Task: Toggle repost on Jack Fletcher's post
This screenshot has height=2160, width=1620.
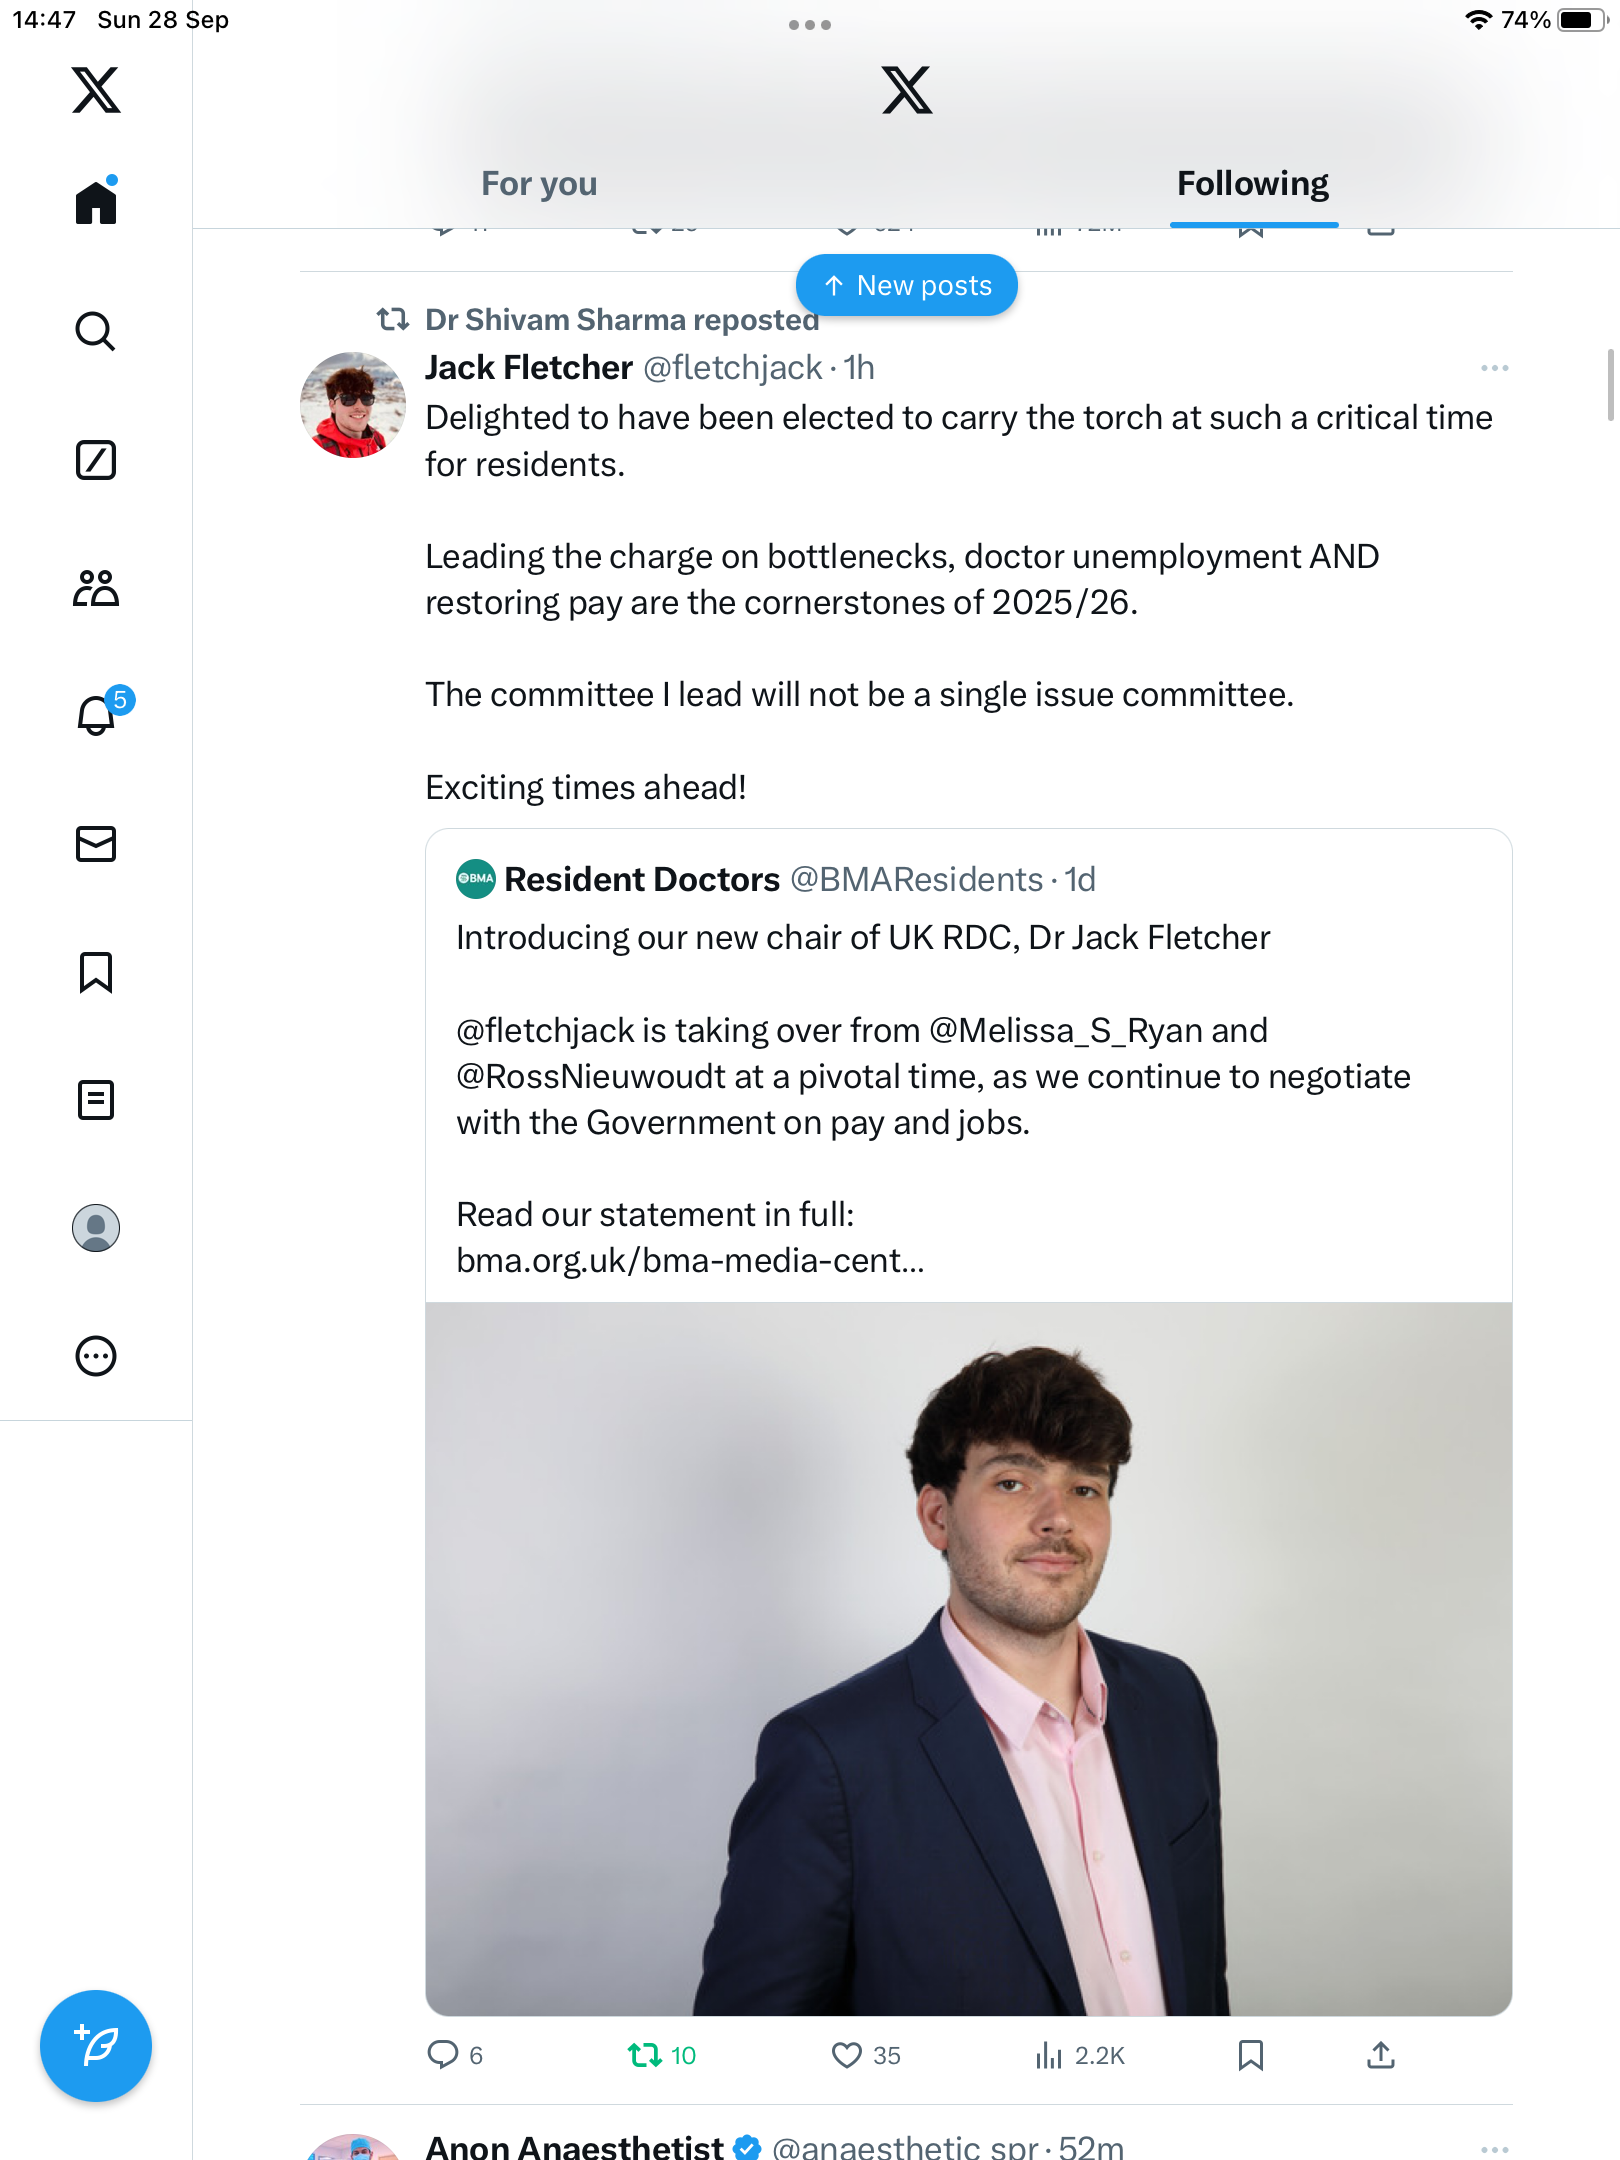Action: 645,2056
